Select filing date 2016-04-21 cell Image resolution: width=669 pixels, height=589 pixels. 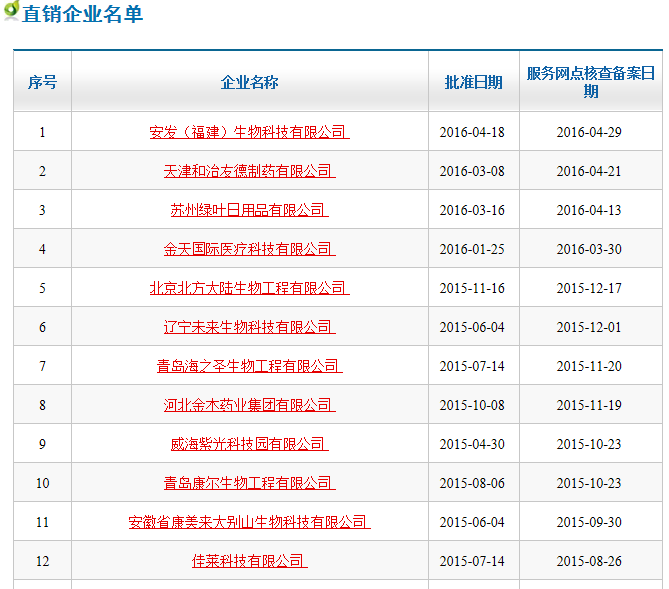click(x=589, y=171)
